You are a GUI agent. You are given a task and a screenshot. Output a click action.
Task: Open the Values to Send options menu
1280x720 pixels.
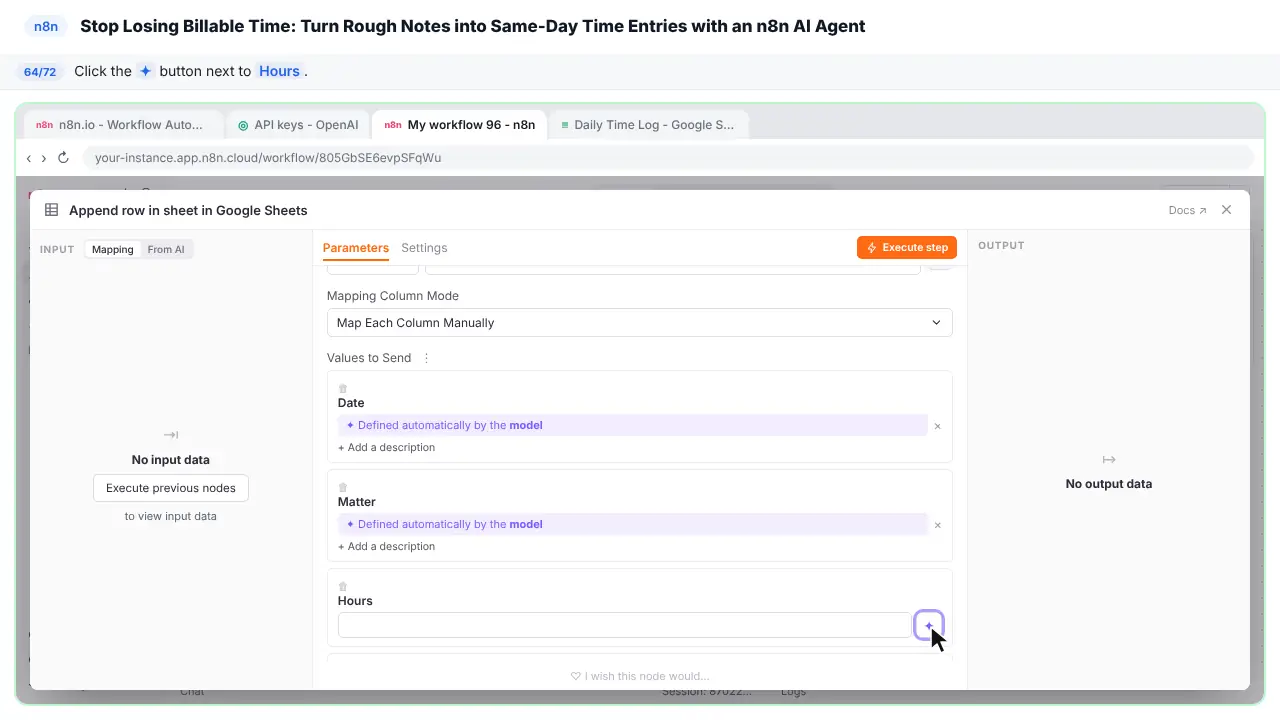pos(426,358)
